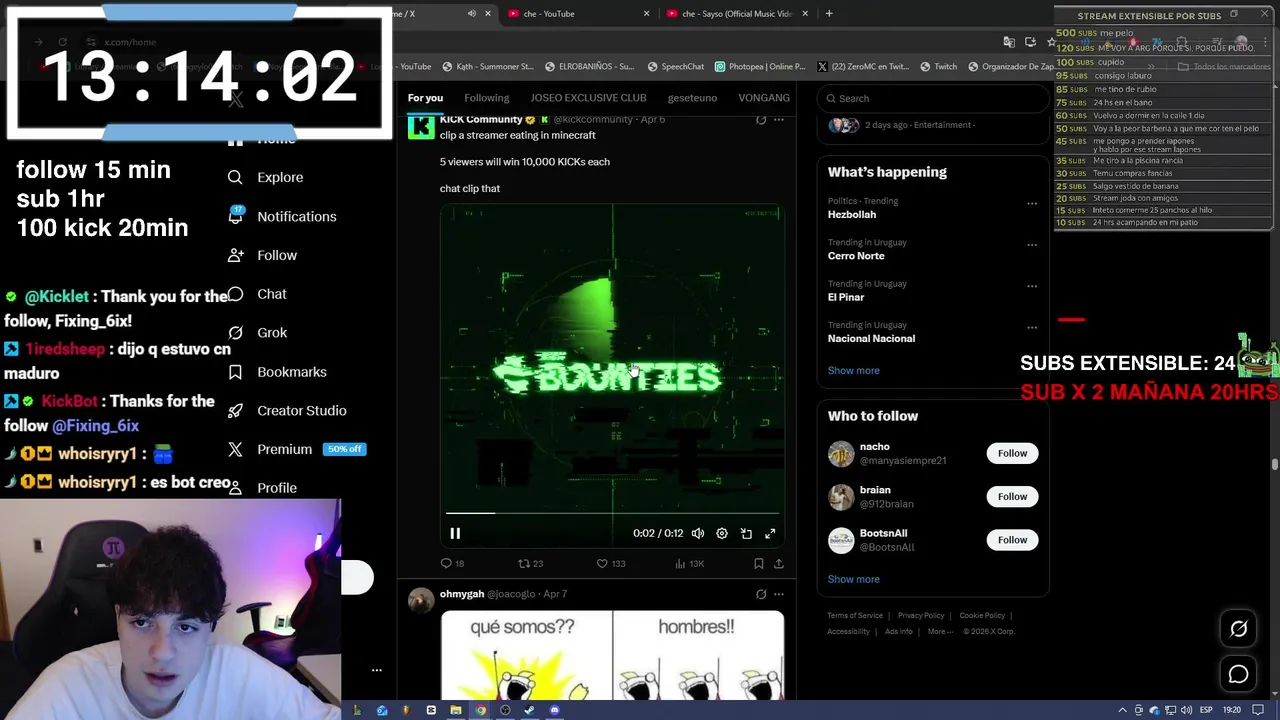Open ohmygah's qué somos meme image
The image size is (1280, 720).
pos(612,656)
